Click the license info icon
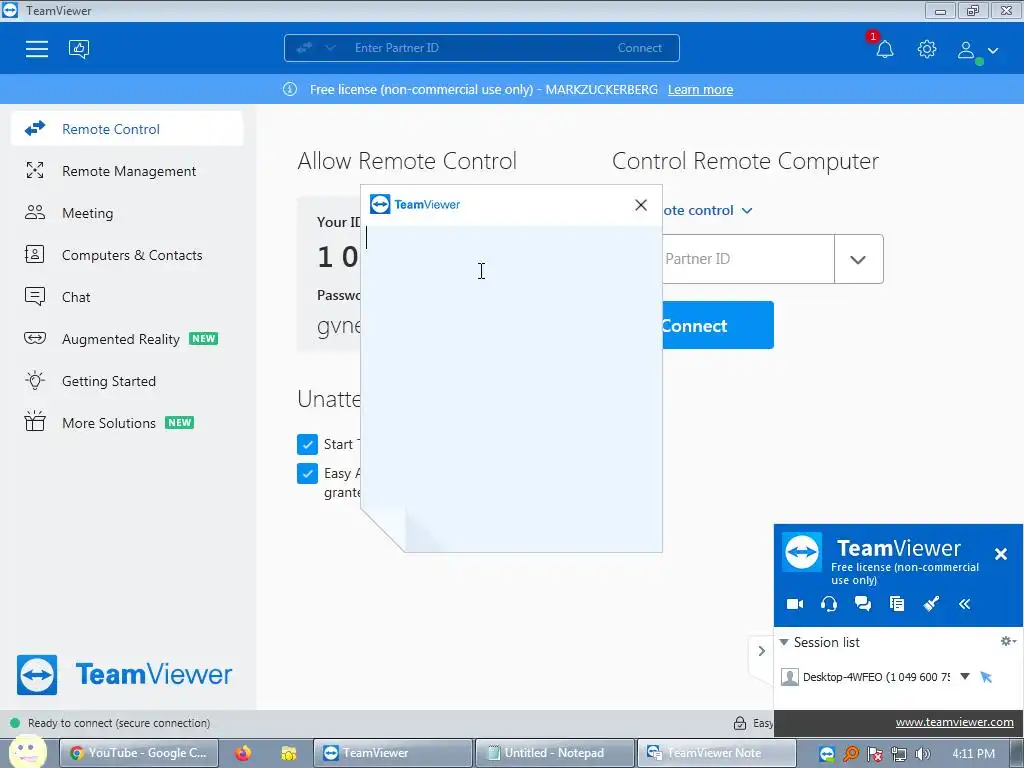Viewport: 1024px width, 768px height. pos(290,89)
